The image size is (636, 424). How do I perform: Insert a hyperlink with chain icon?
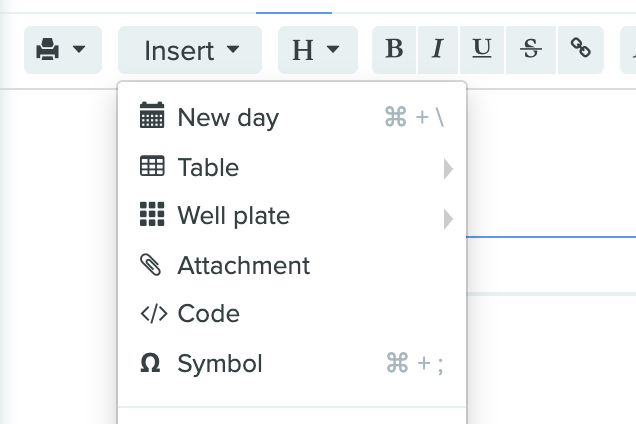581,50
